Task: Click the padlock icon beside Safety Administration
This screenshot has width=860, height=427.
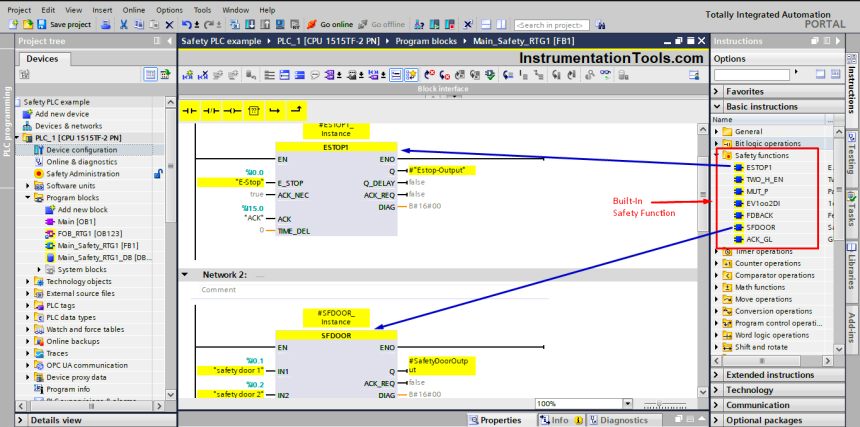Action: click(158, 174)
